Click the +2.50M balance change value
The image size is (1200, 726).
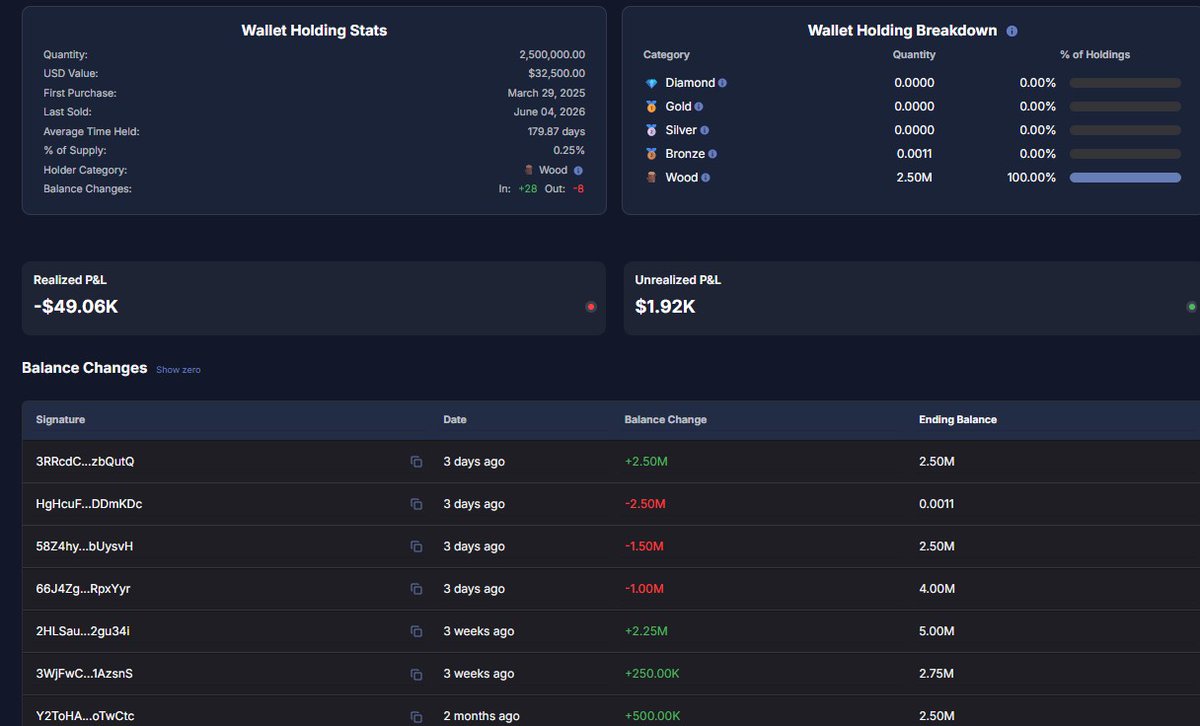click(646, 462)
